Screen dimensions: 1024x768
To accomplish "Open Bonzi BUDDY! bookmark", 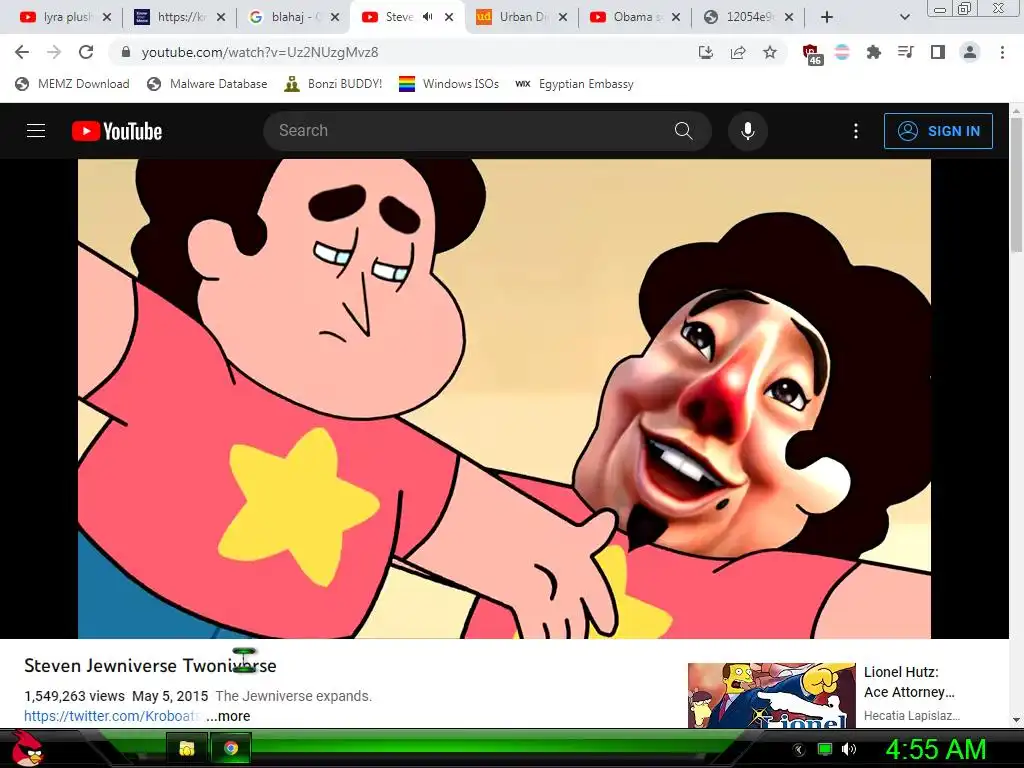I will (334, 84).
